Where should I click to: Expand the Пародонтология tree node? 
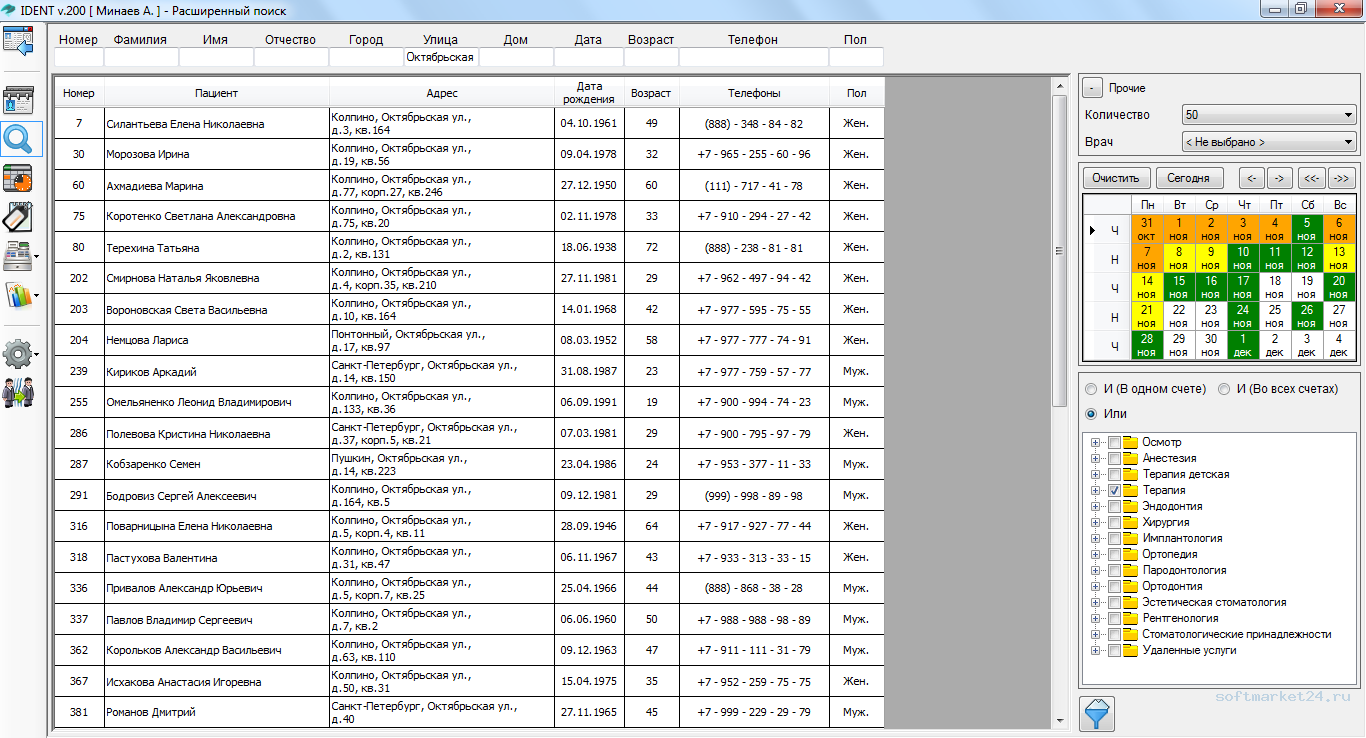tap(1096, 570)
